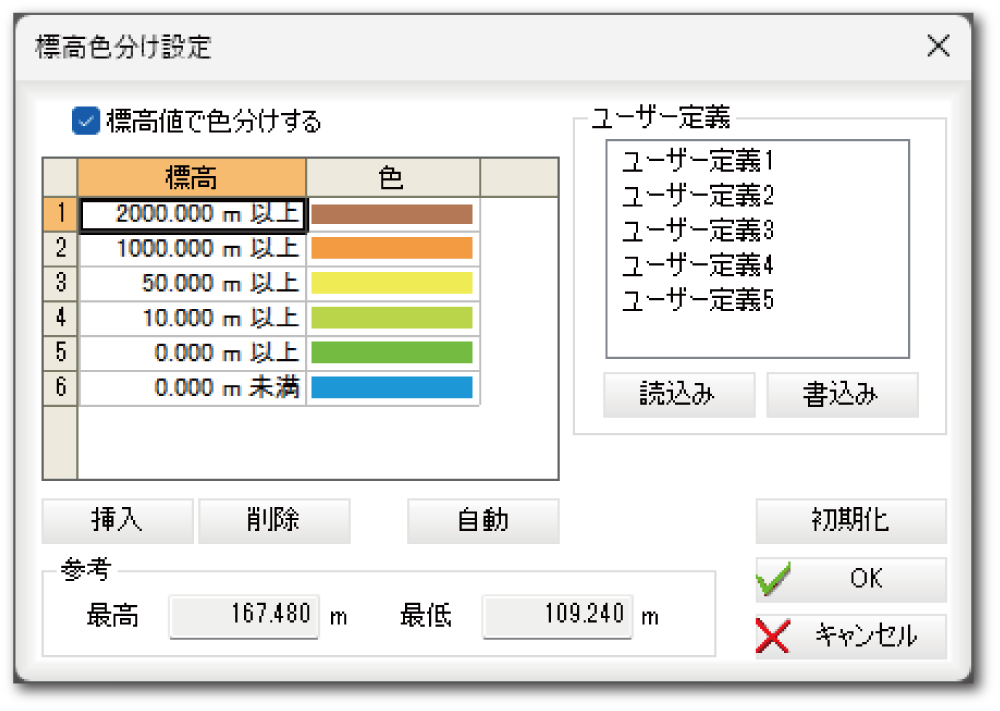Viewport: 1000px width, 711px height.
Task: Click the red X キャンセル button
Action: 850,636
